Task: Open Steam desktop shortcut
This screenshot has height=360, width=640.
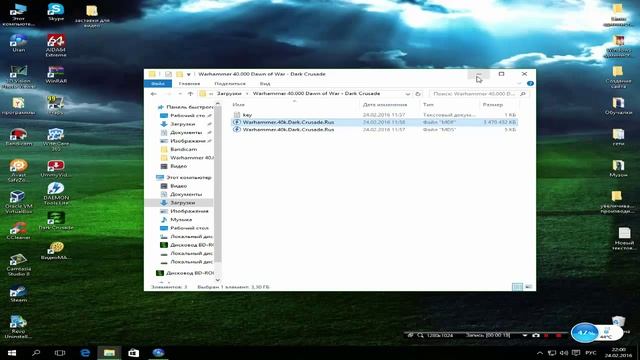Action: tap(18, 293)
